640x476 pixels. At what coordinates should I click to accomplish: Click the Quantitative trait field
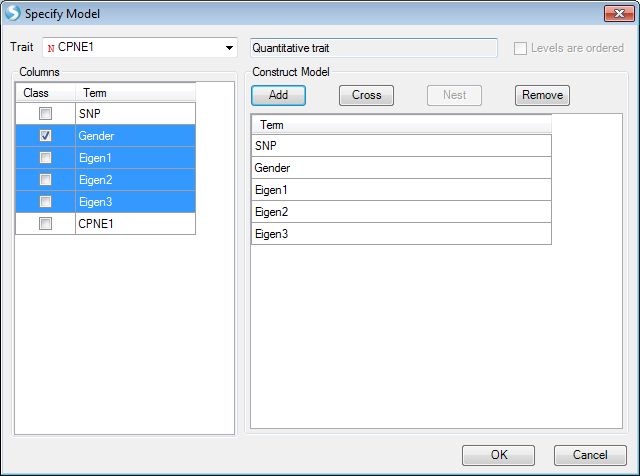coord(373,48)
